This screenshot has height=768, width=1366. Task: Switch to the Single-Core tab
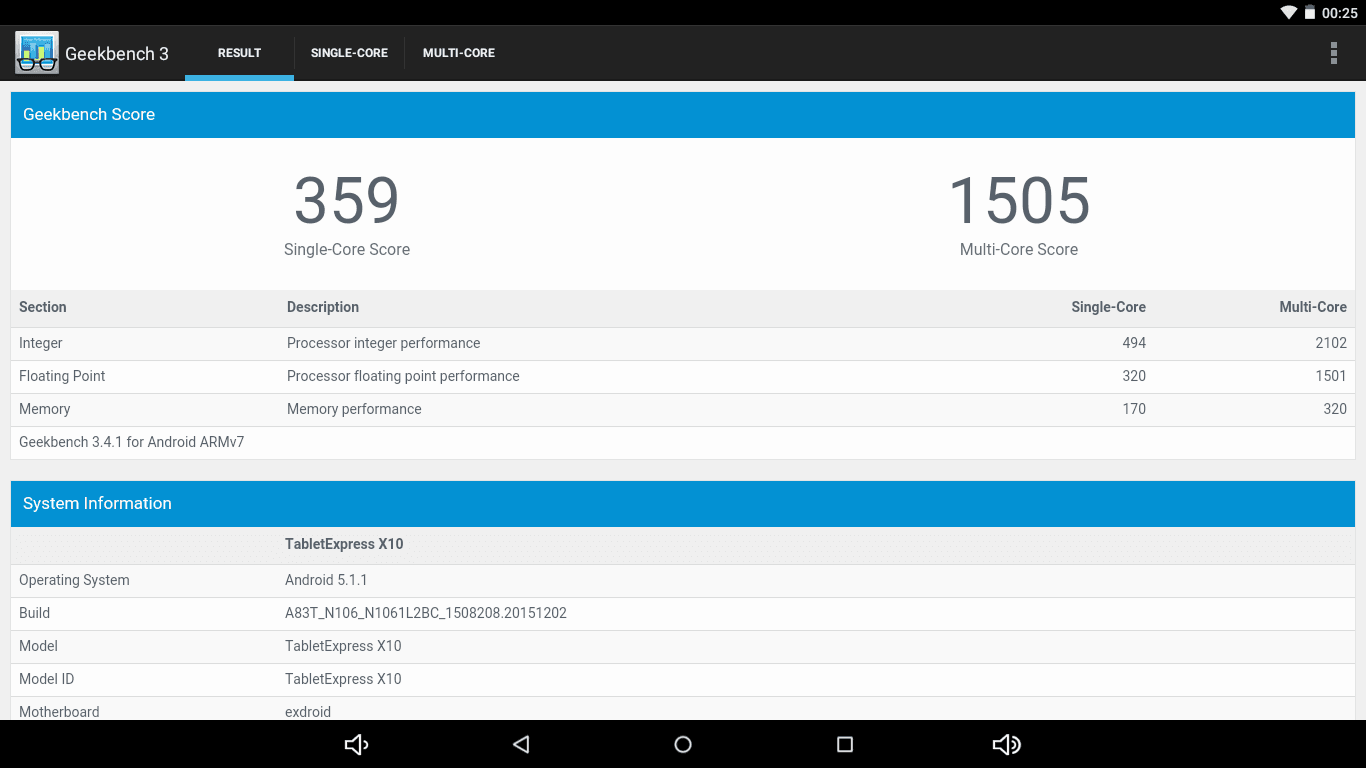tap(349, 53)
